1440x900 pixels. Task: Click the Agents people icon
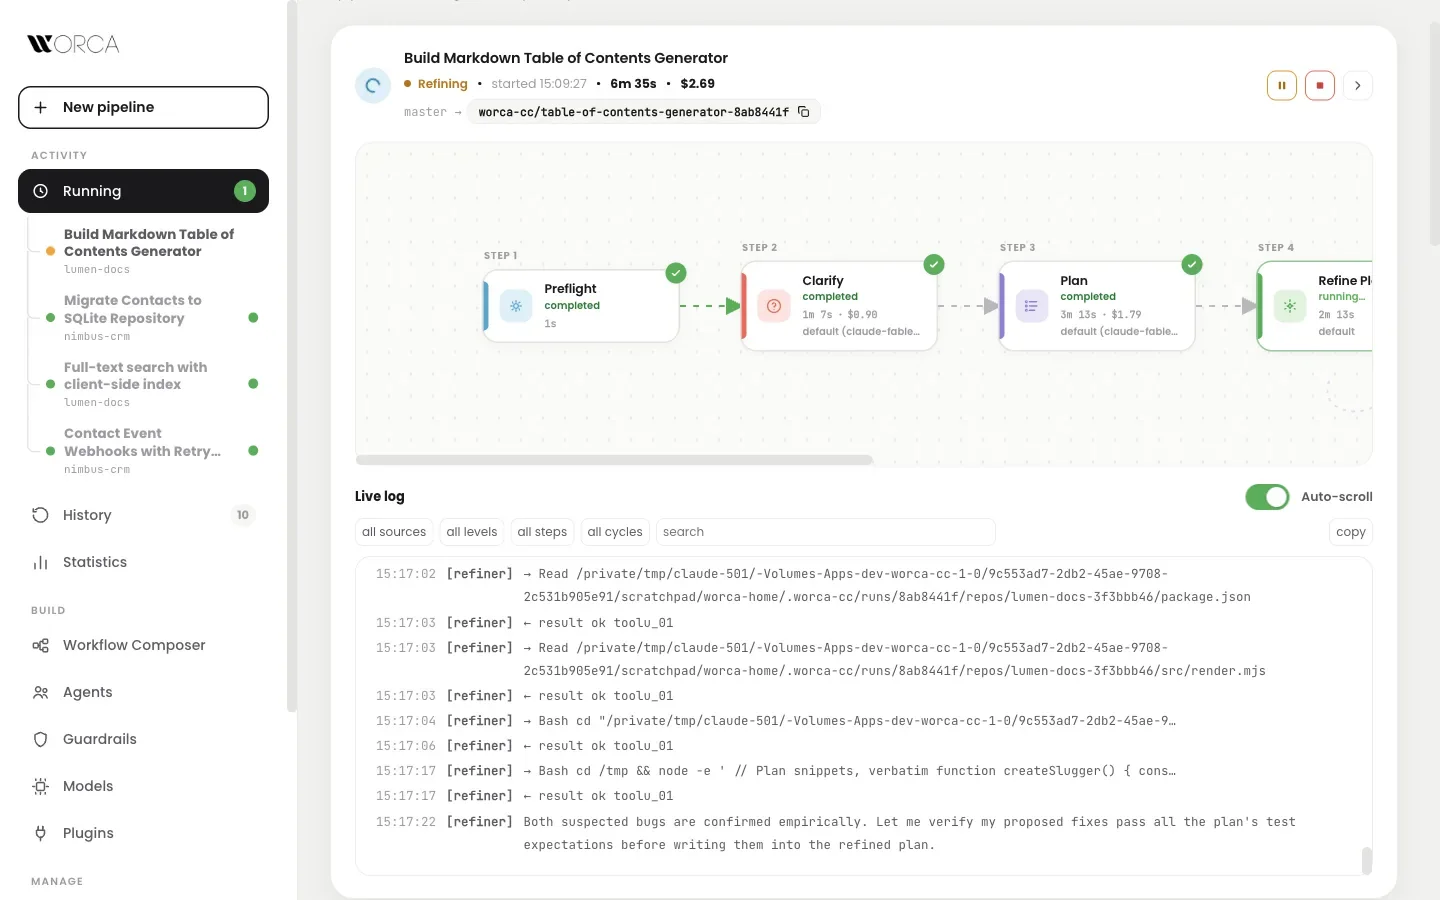[41, 692]
